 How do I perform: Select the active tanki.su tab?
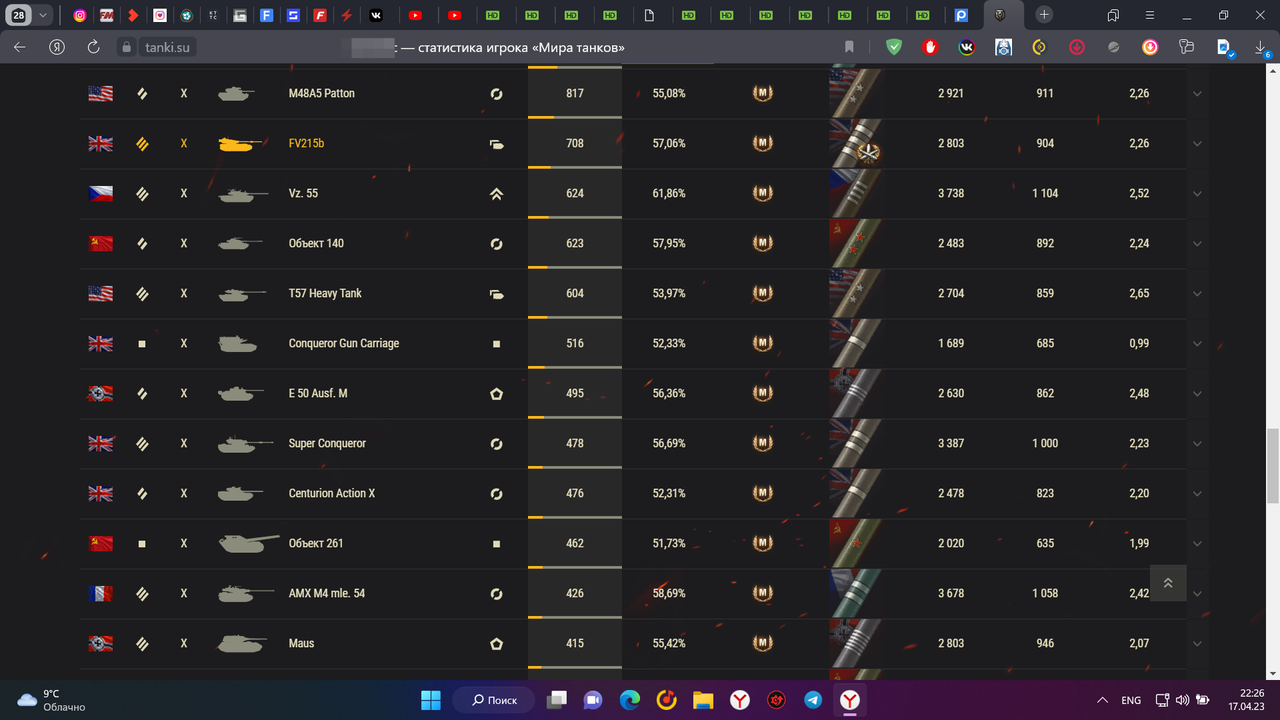[x=1003, y=15]
